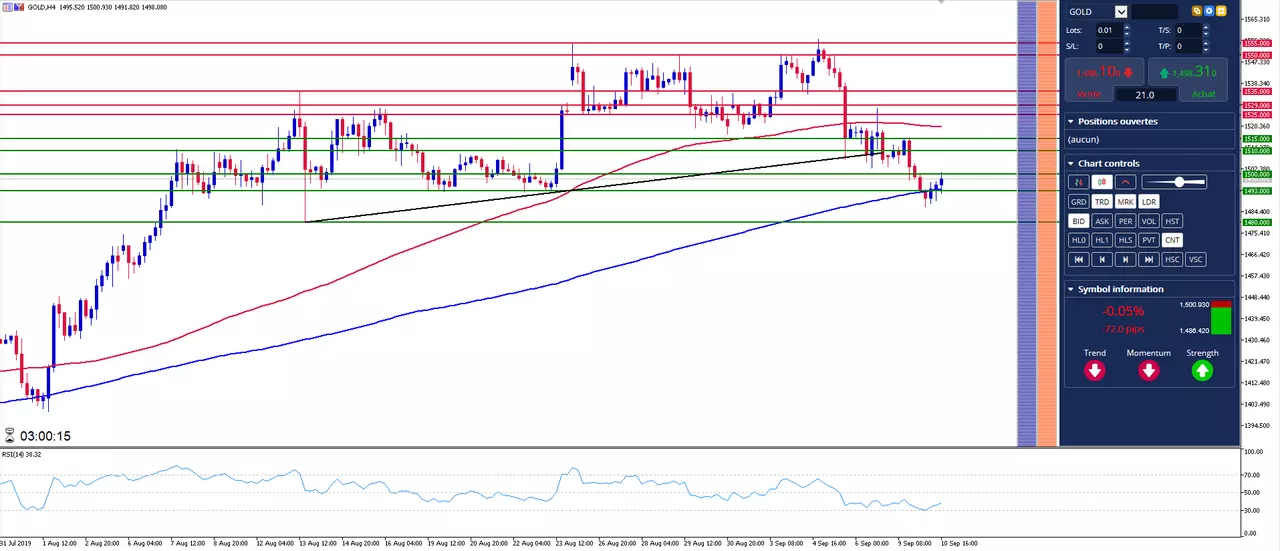
Task: Collapse the Positions ouvertes section
Action: [x=1071, y=121]
